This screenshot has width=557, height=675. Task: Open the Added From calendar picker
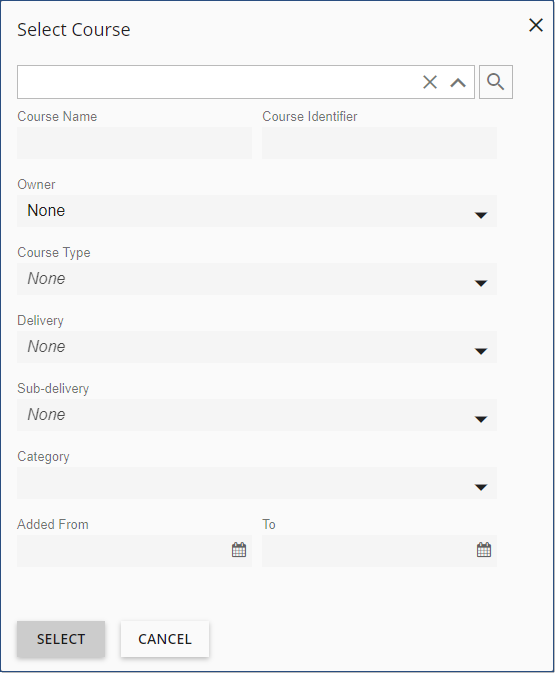click(x=239, y=550)
